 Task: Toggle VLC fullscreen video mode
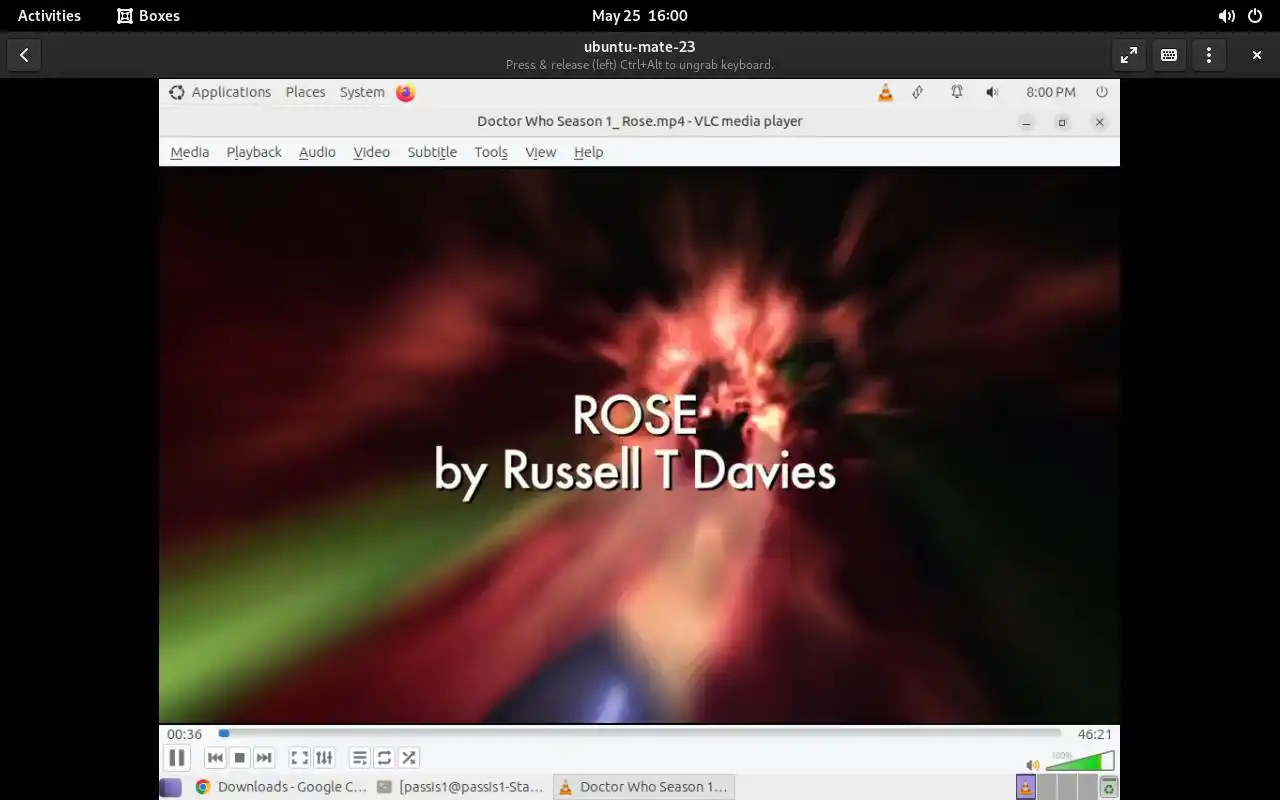click(299, 758)
